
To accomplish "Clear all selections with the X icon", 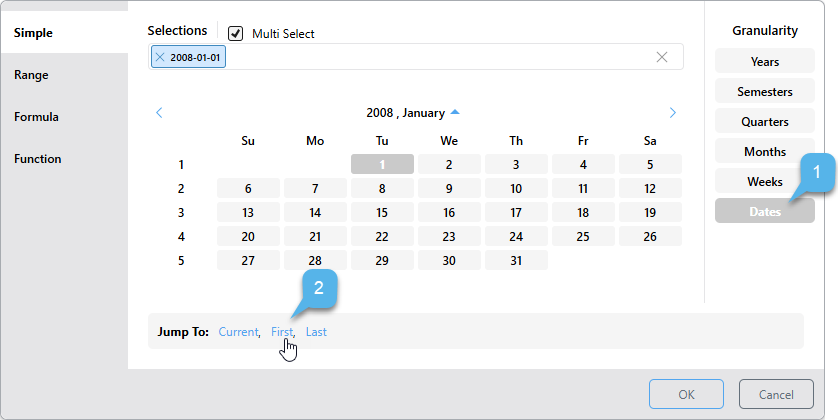I will coord(661,57).
